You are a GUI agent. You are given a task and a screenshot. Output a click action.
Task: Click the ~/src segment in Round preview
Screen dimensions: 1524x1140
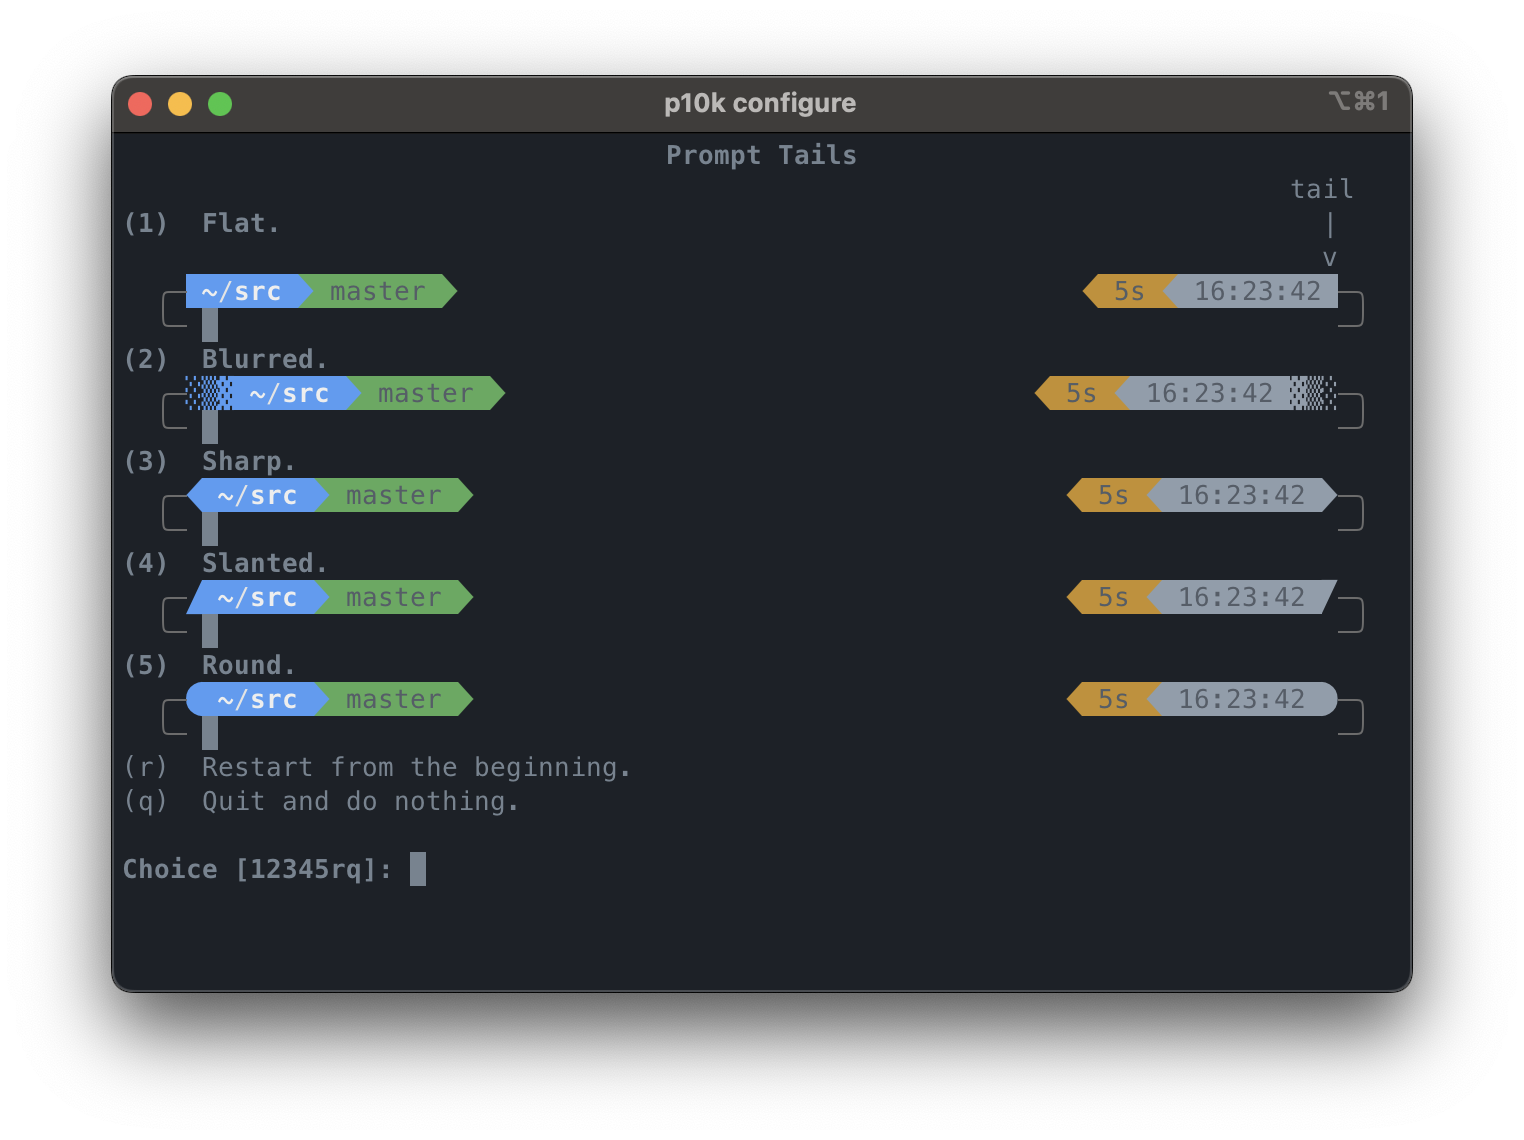click(x=258, y=699)
